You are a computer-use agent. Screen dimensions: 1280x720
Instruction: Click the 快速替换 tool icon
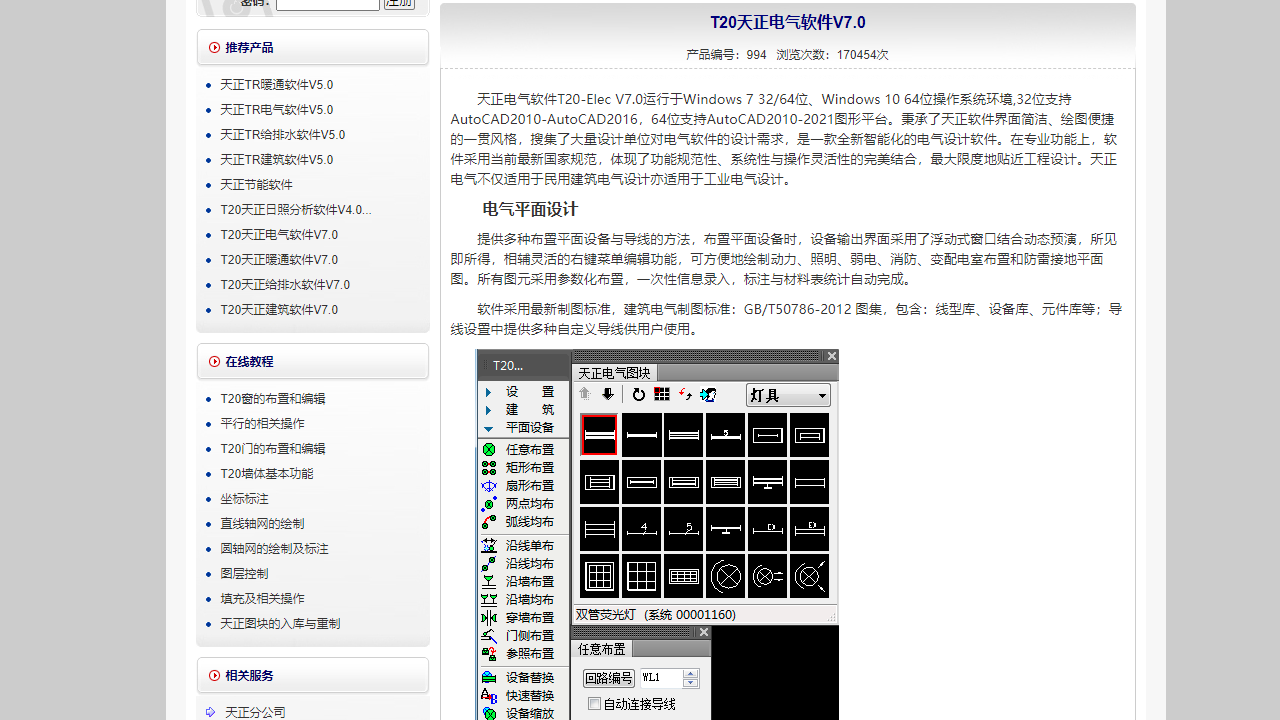pyautogui.click(x=489, y=696)
